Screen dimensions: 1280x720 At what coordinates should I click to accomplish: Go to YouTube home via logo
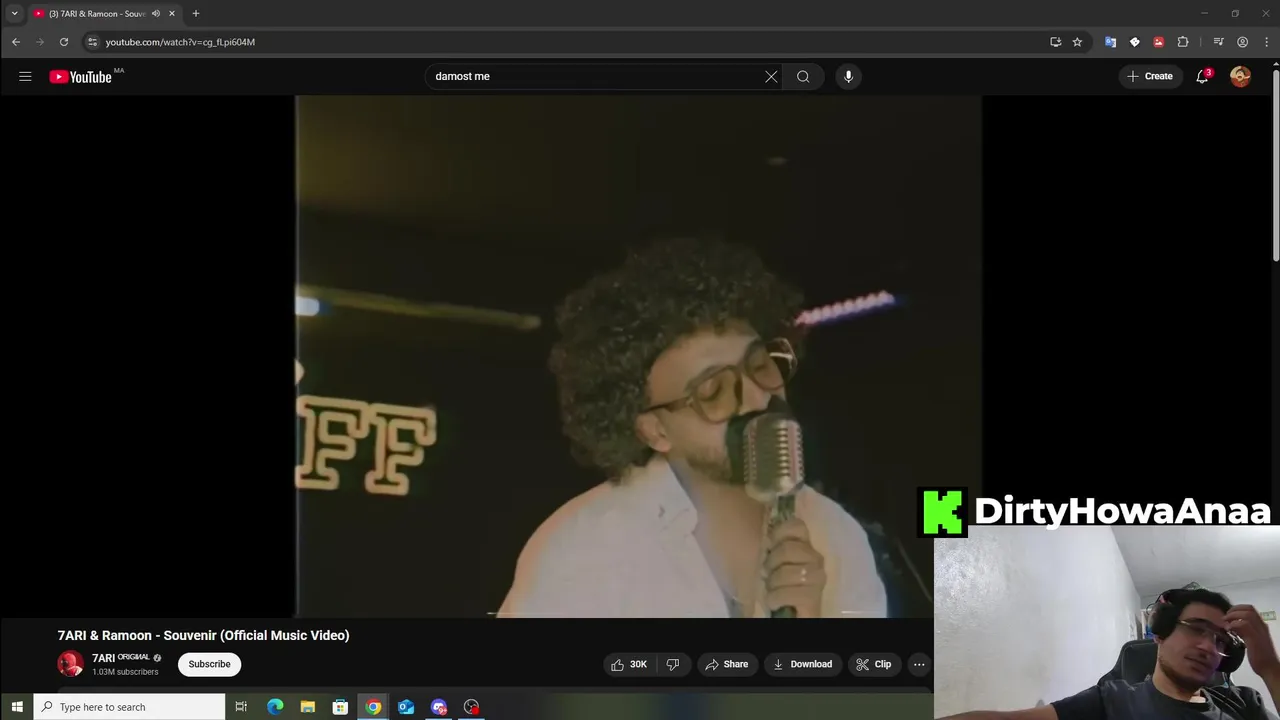[x=81, y=77]
